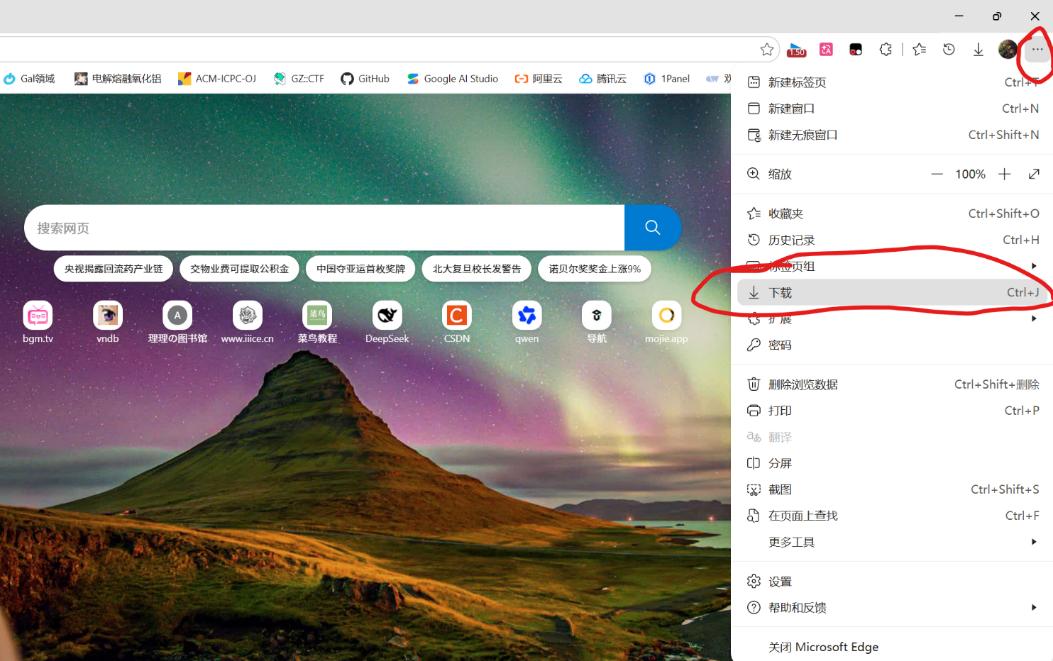Open the extension icon with the 150 badge
The height and width of the screenshot is (661, 1053).
pos(796,49)
